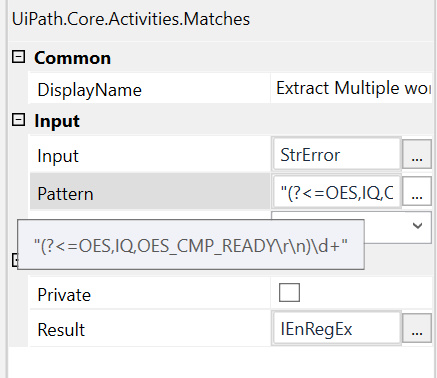Collapse the Common section

click(x=18, y=57)
